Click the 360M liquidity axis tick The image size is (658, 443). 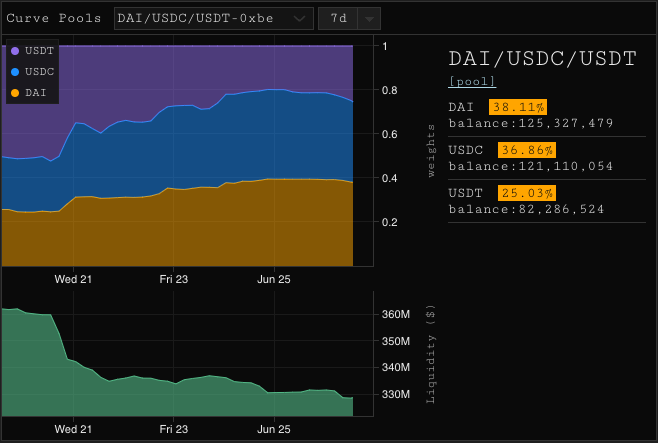click(395, 314)
